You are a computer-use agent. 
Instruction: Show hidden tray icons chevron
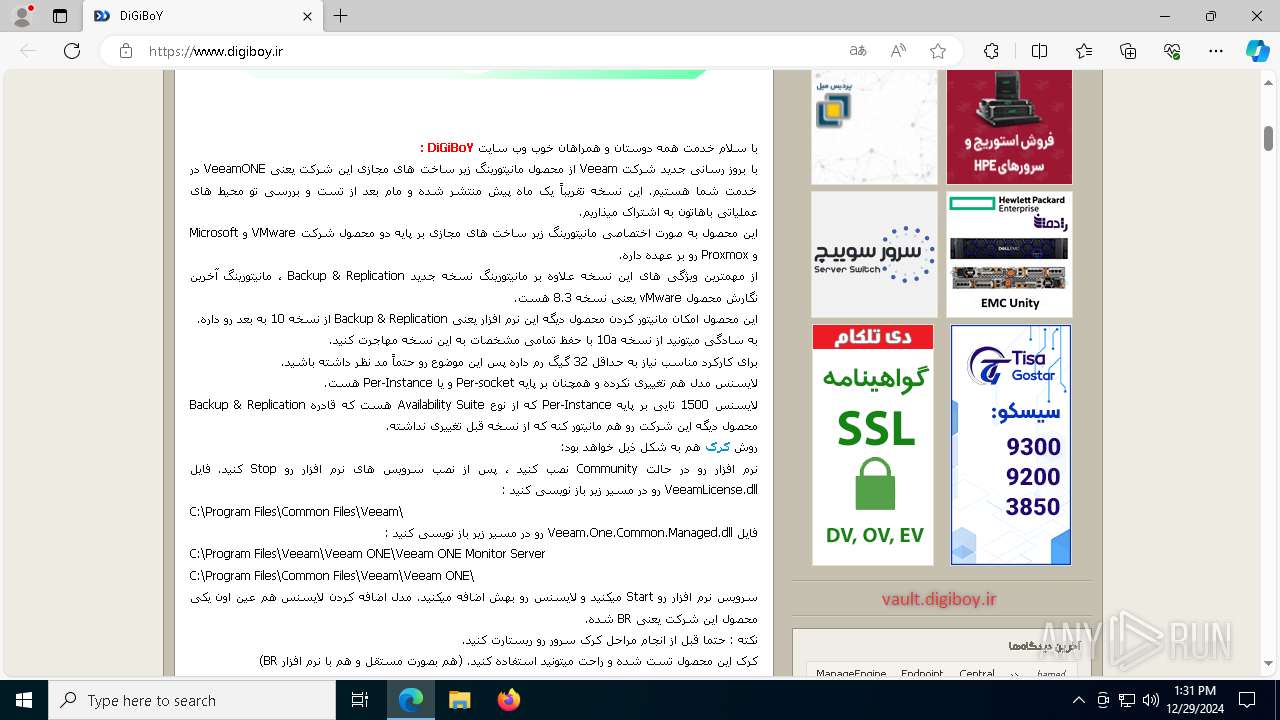coord(1078,700)
